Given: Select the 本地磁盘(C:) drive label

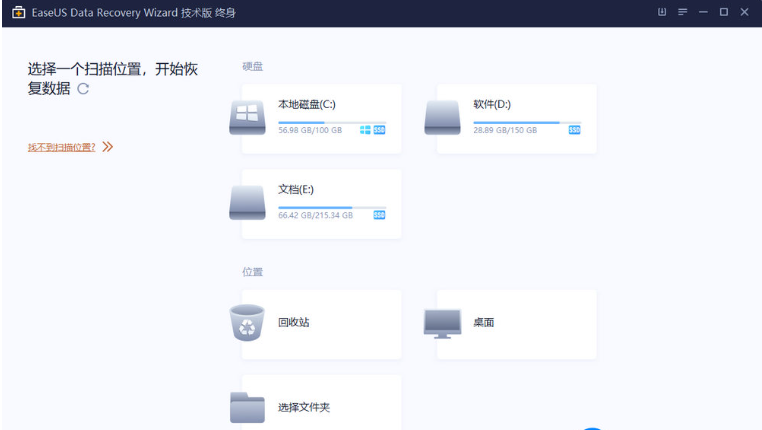Looking at the screenshot, I should (307, 104).
